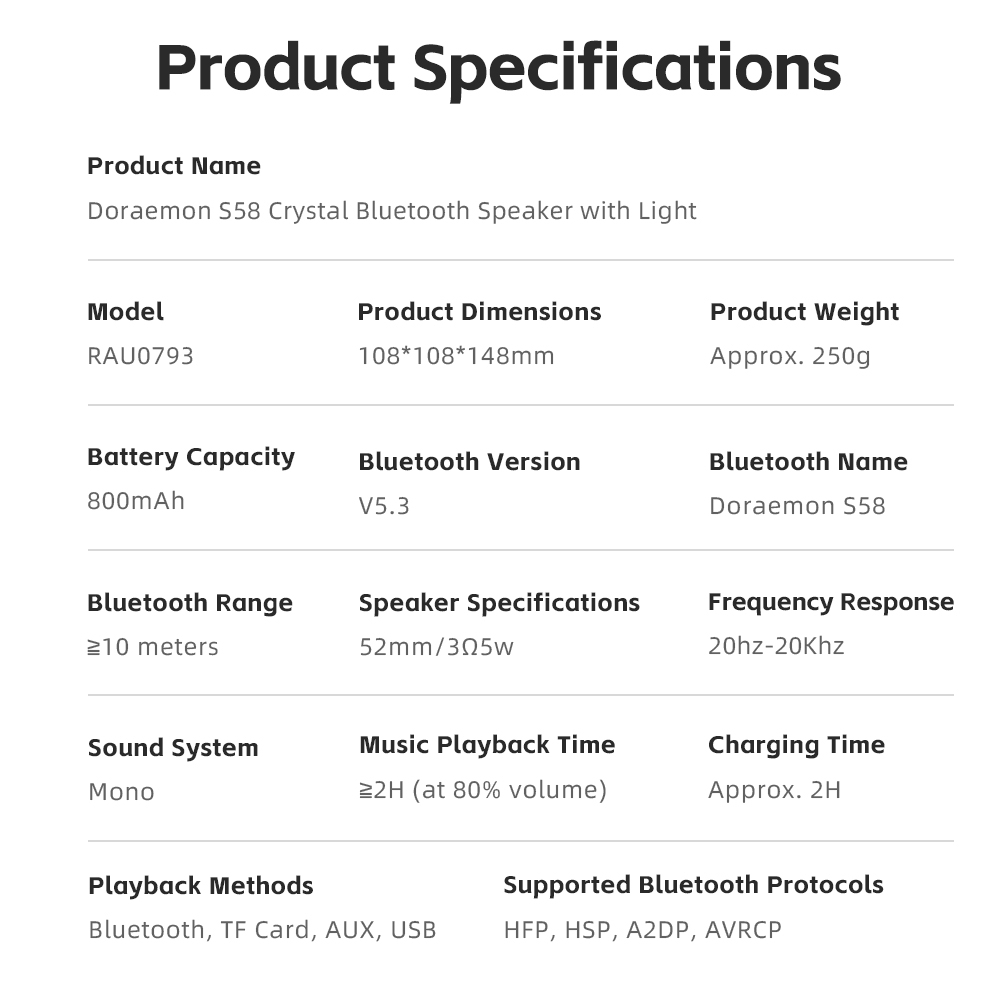This screenshot has height=1000, width=1000.
Task: Select the Doraemon S58 Crystal Bluetooth Speaker text
Action: tap(391, 211)
